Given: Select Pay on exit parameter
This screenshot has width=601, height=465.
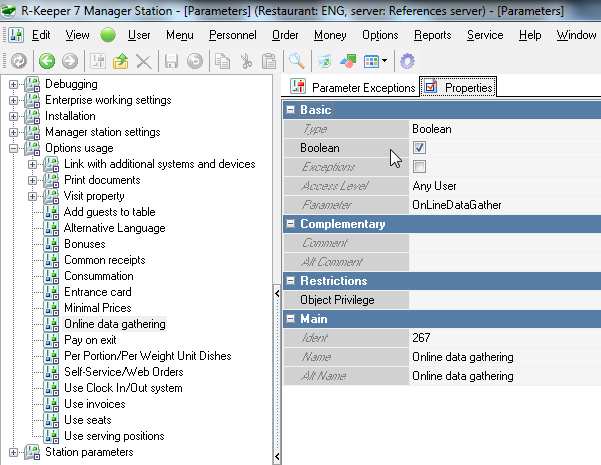Looking at the screenshot, I should tap(90, 340).
